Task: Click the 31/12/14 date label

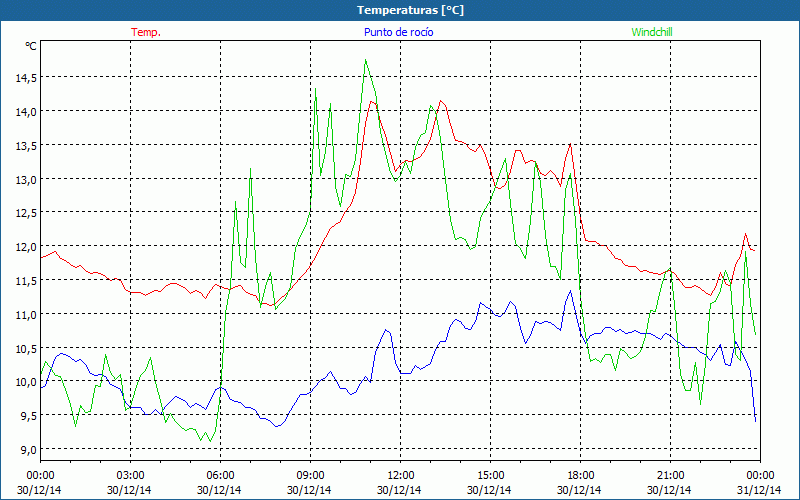Action: click(x=760, y=490)
